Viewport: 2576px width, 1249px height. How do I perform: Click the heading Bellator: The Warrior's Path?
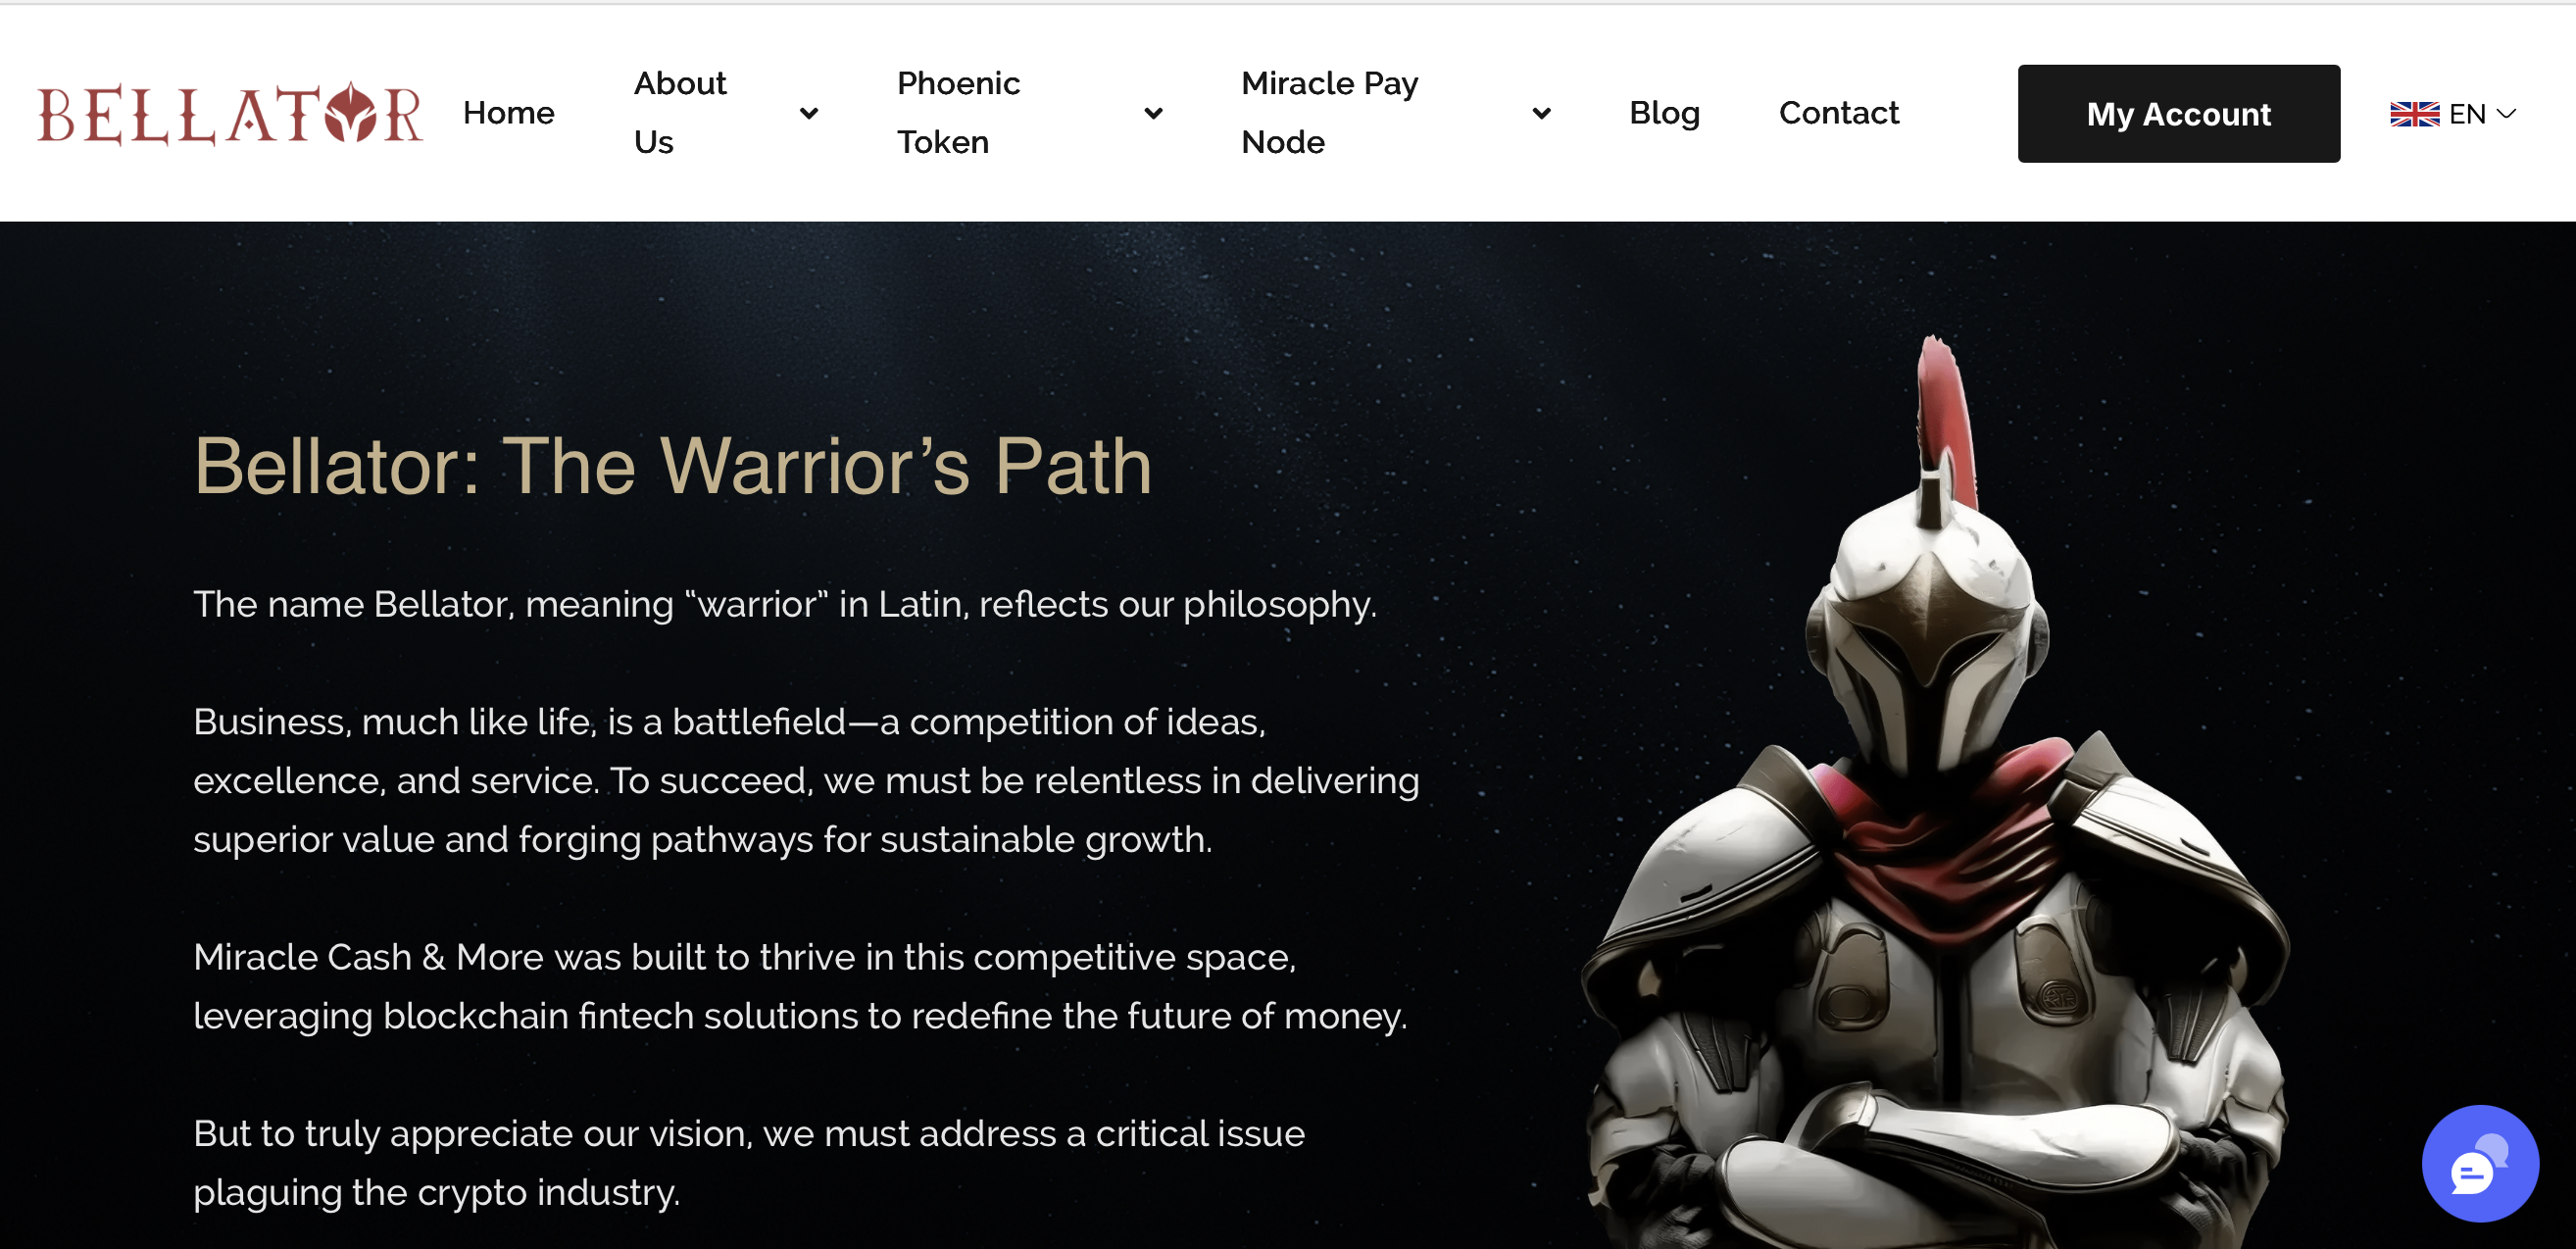pyautogui.click(x=673, y=466)
